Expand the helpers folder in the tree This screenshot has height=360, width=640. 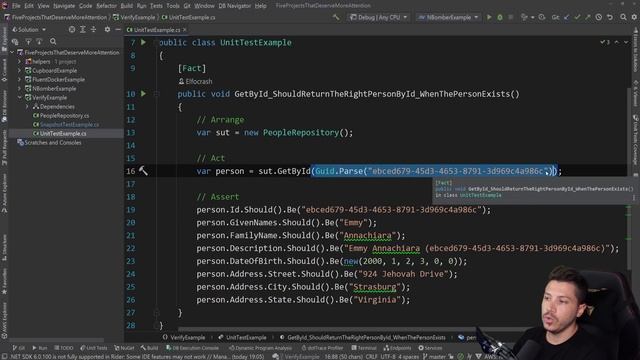19,62
